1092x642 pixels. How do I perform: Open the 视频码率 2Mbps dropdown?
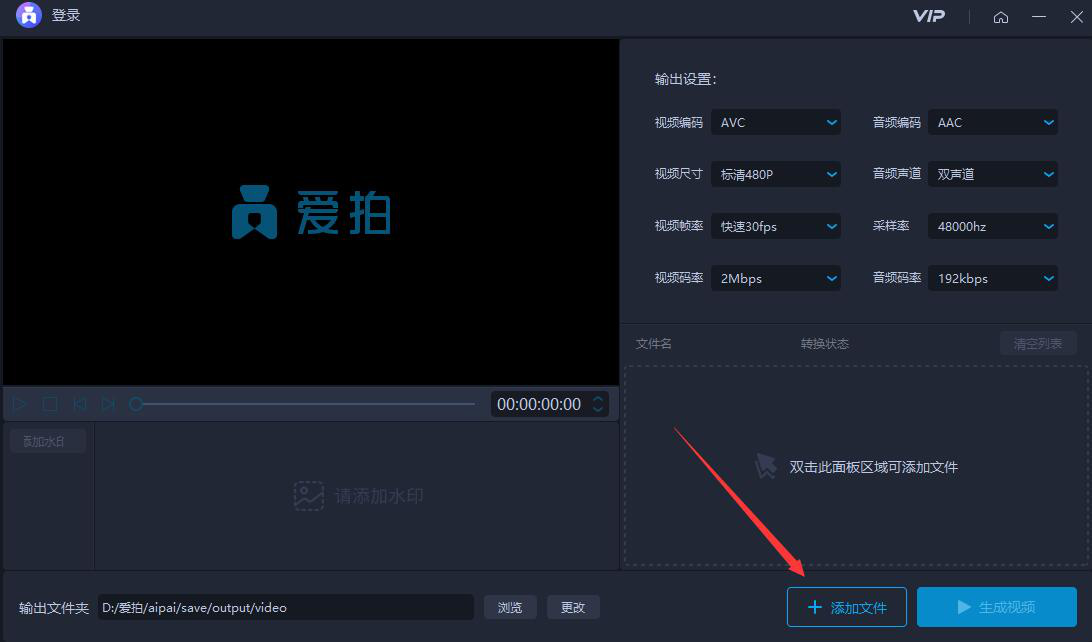click(x=776, y=279)
